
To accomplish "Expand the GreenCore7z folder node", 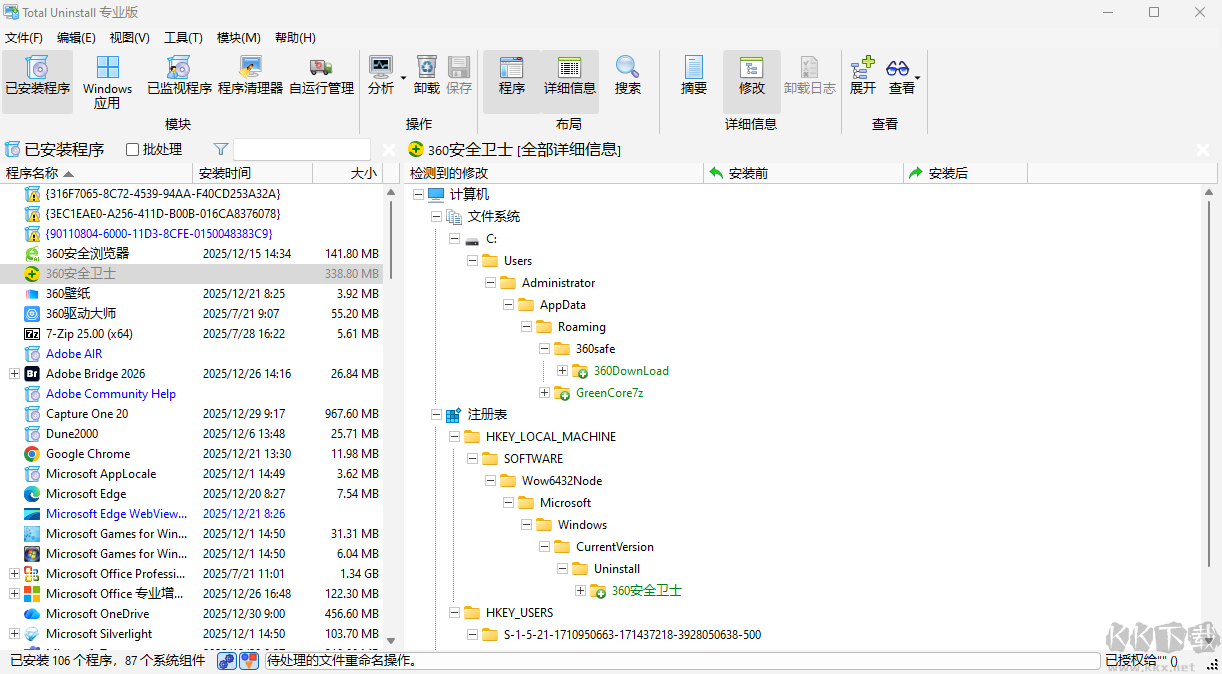I will pos(544,393).
